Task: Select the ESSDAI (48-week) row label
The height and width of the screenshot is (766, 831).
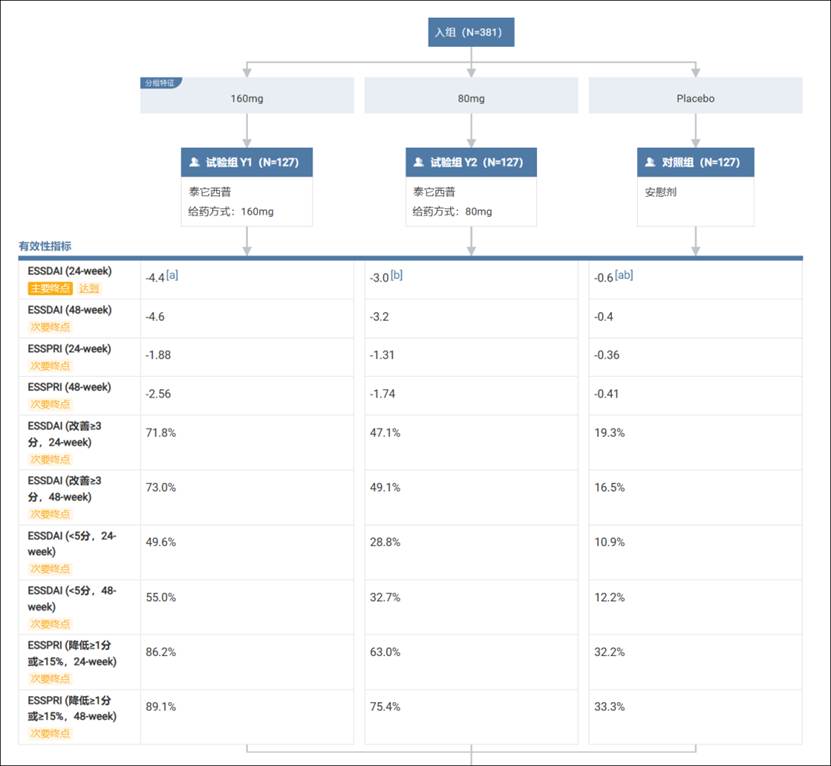Action: pos(69,310)
